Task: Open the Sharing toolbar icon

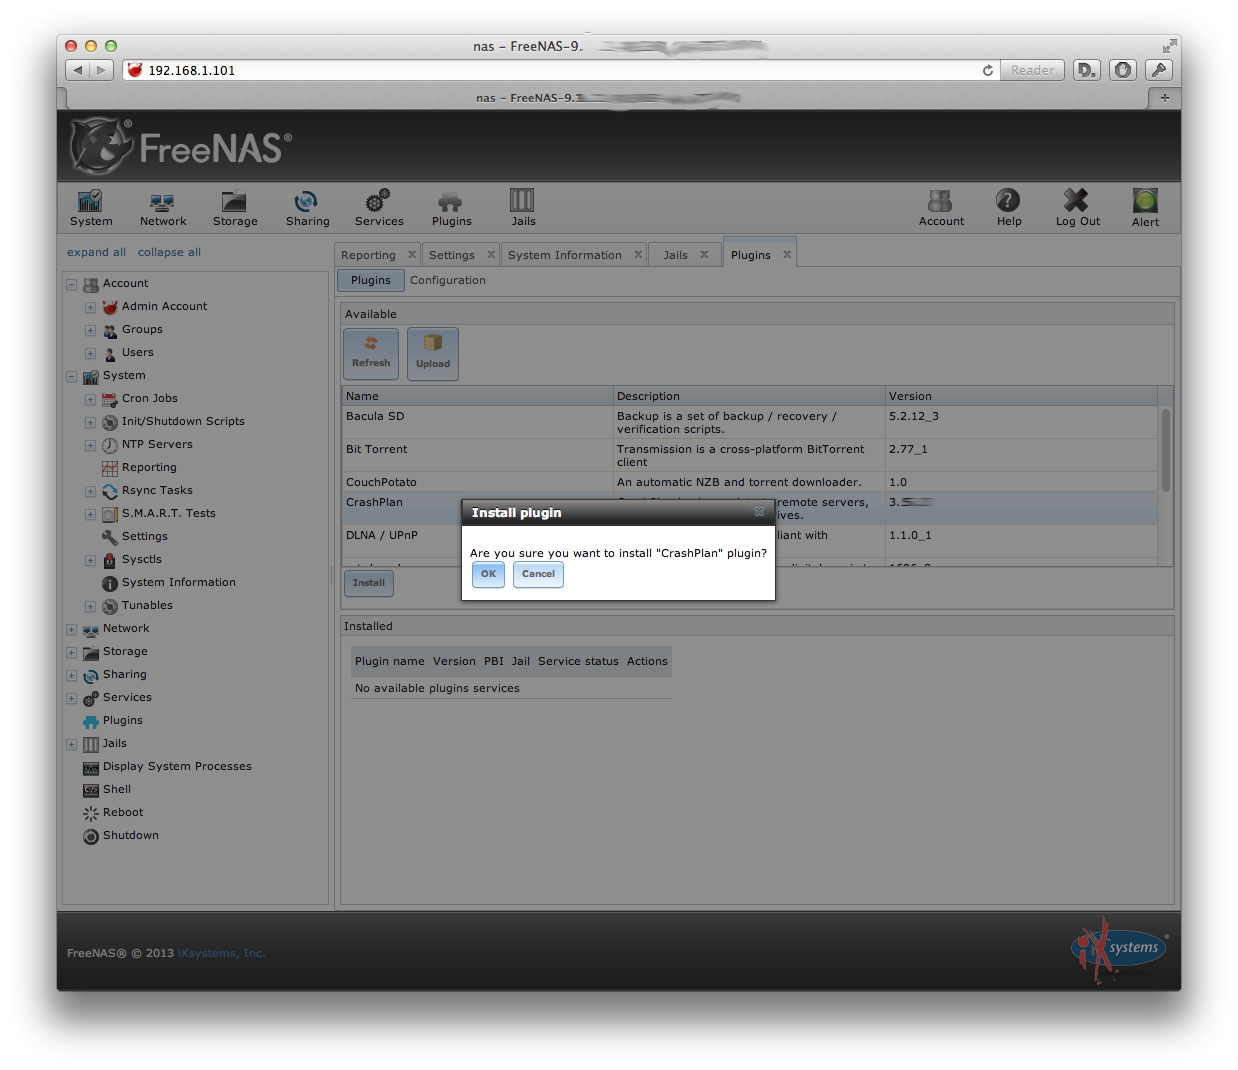Action: click(307, 208)
